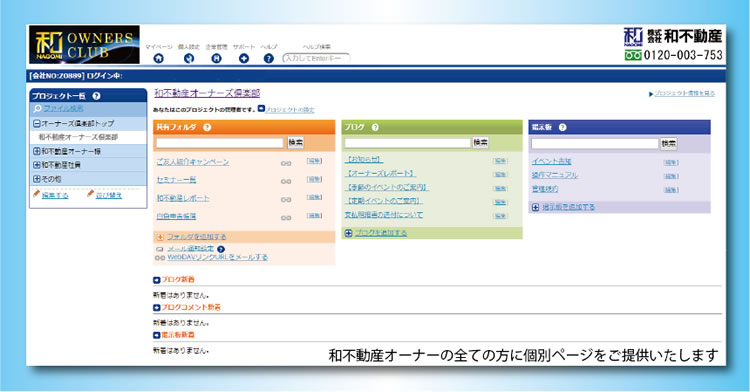The image size is (750, 392).
Task: Open 【オーナーズレポート】 blog
Action: point(380,174)
